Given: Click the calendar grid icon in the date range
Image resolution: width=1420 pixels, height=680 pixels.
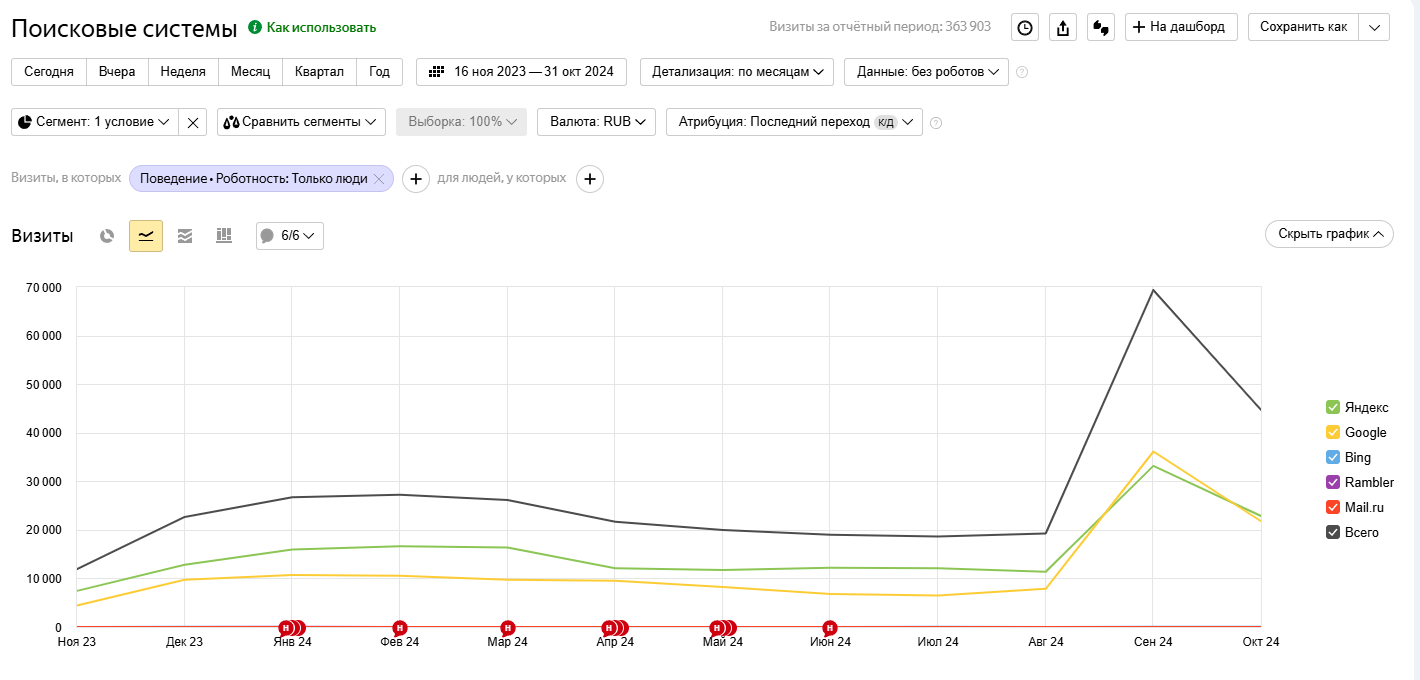Looking at the screenshot, I should [x=436, y=72].
